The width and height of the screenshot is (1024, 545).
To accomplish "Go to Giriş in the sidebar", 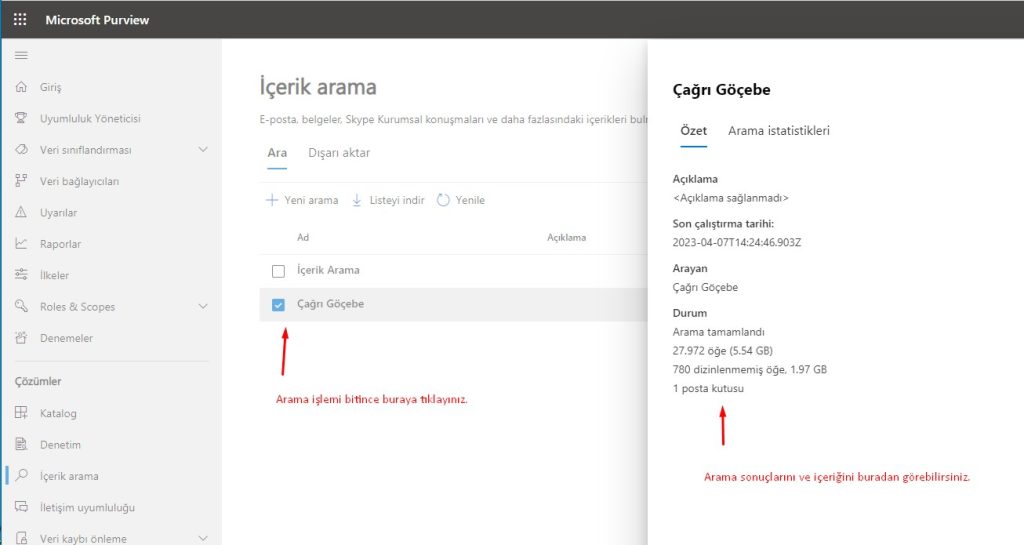I will coord(50,87).
